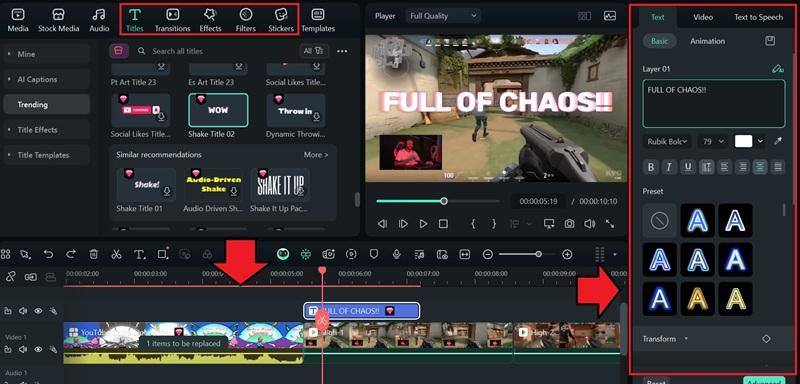The image size is (800, 384).
Task: Zoom in the timeline with plus icon
Action: [x=567, y=254]
